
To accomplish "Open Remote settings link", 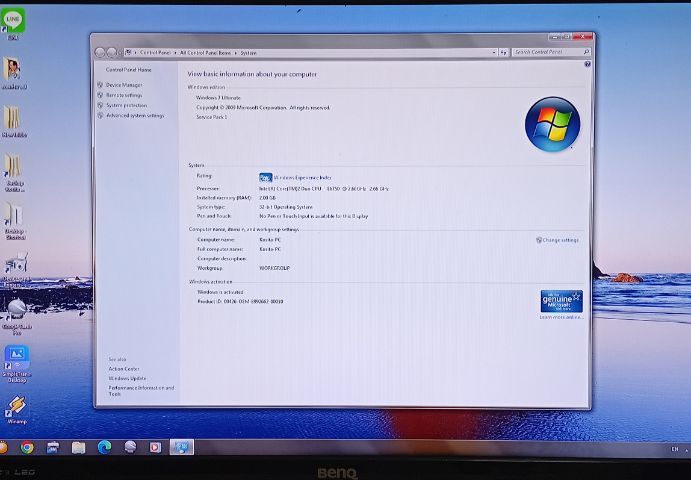I will [125, 95].
